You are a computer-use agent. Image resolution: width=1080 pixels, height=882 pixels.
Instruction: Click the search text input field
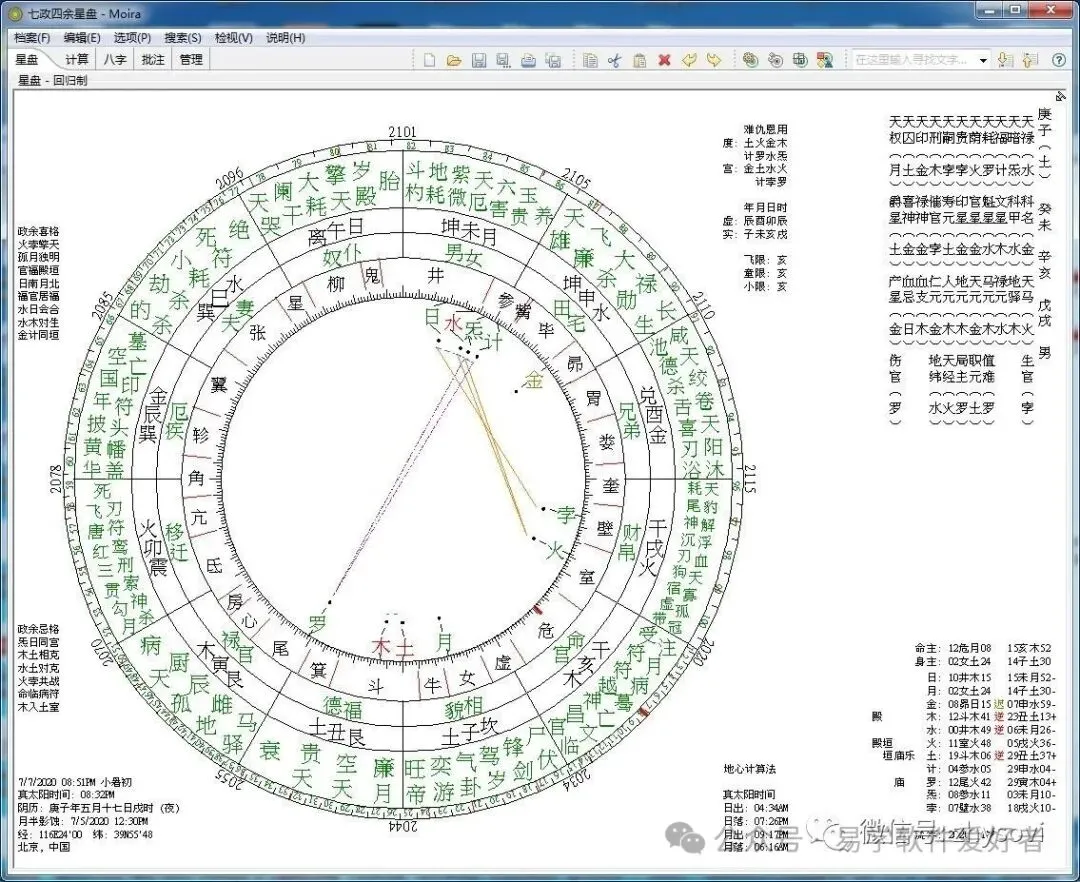(x=914, y=61)
